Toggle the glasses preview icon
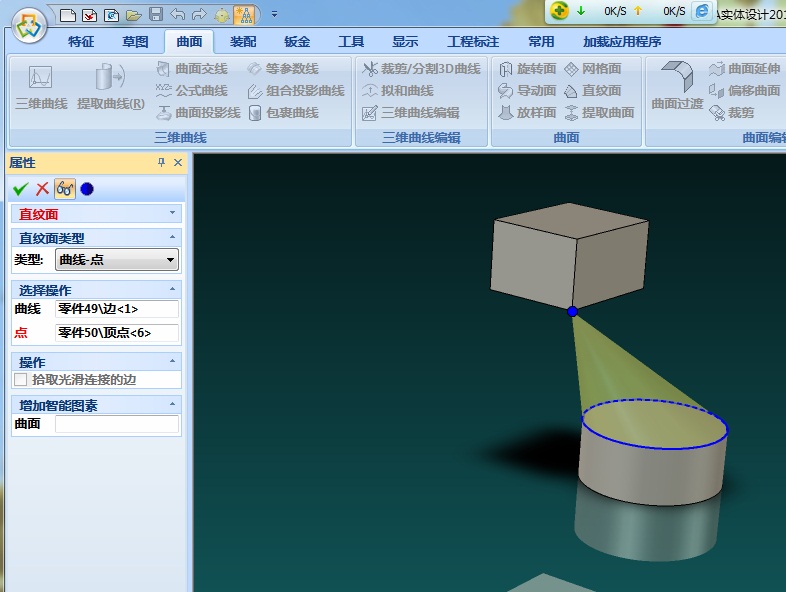The height and width of the screenshot is (592, 786). coord(65,188)
